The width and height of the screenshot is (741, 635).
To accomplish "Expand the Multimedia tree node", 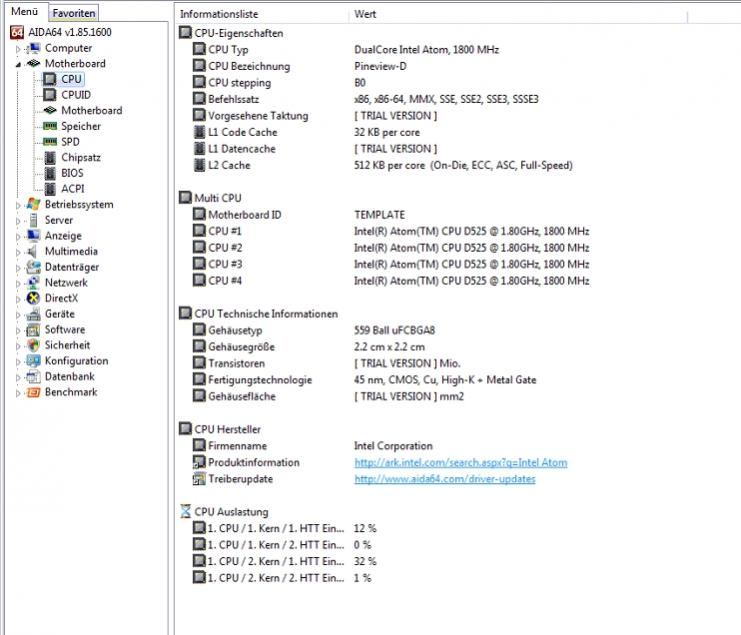I will (x=18, y=252).
